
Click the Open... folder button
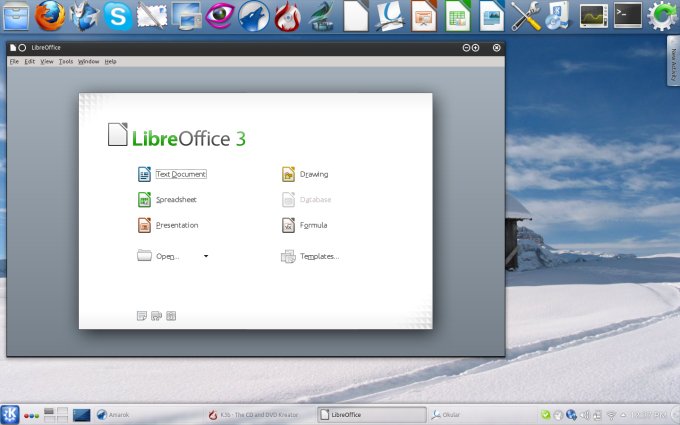coord(159,256)
